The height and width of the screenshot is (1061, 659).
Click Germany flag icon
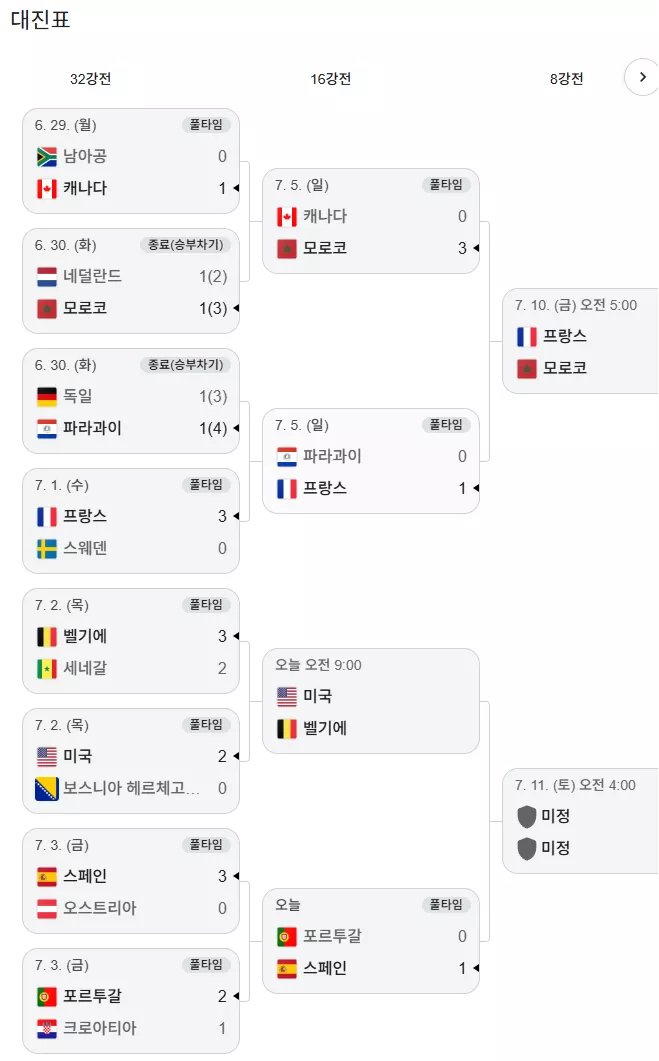pyautogui.click(x=47, y=397)
